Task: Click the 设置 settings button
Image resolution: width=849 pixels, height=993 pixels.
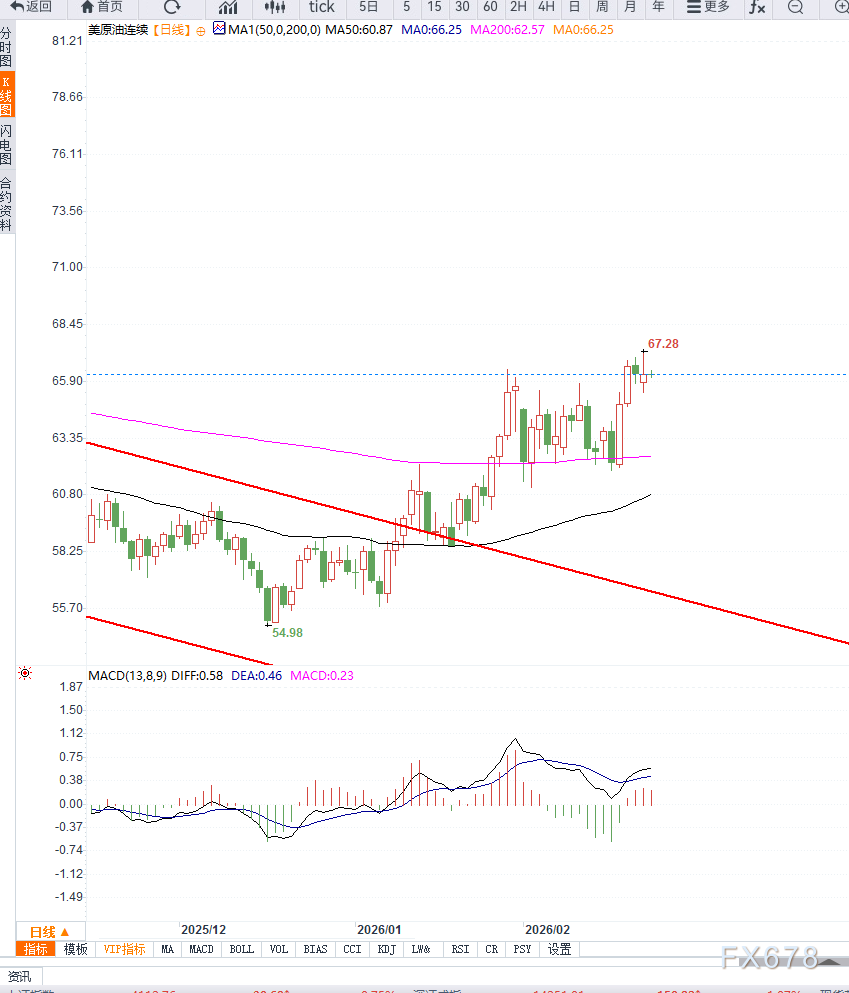Action: 559,949
